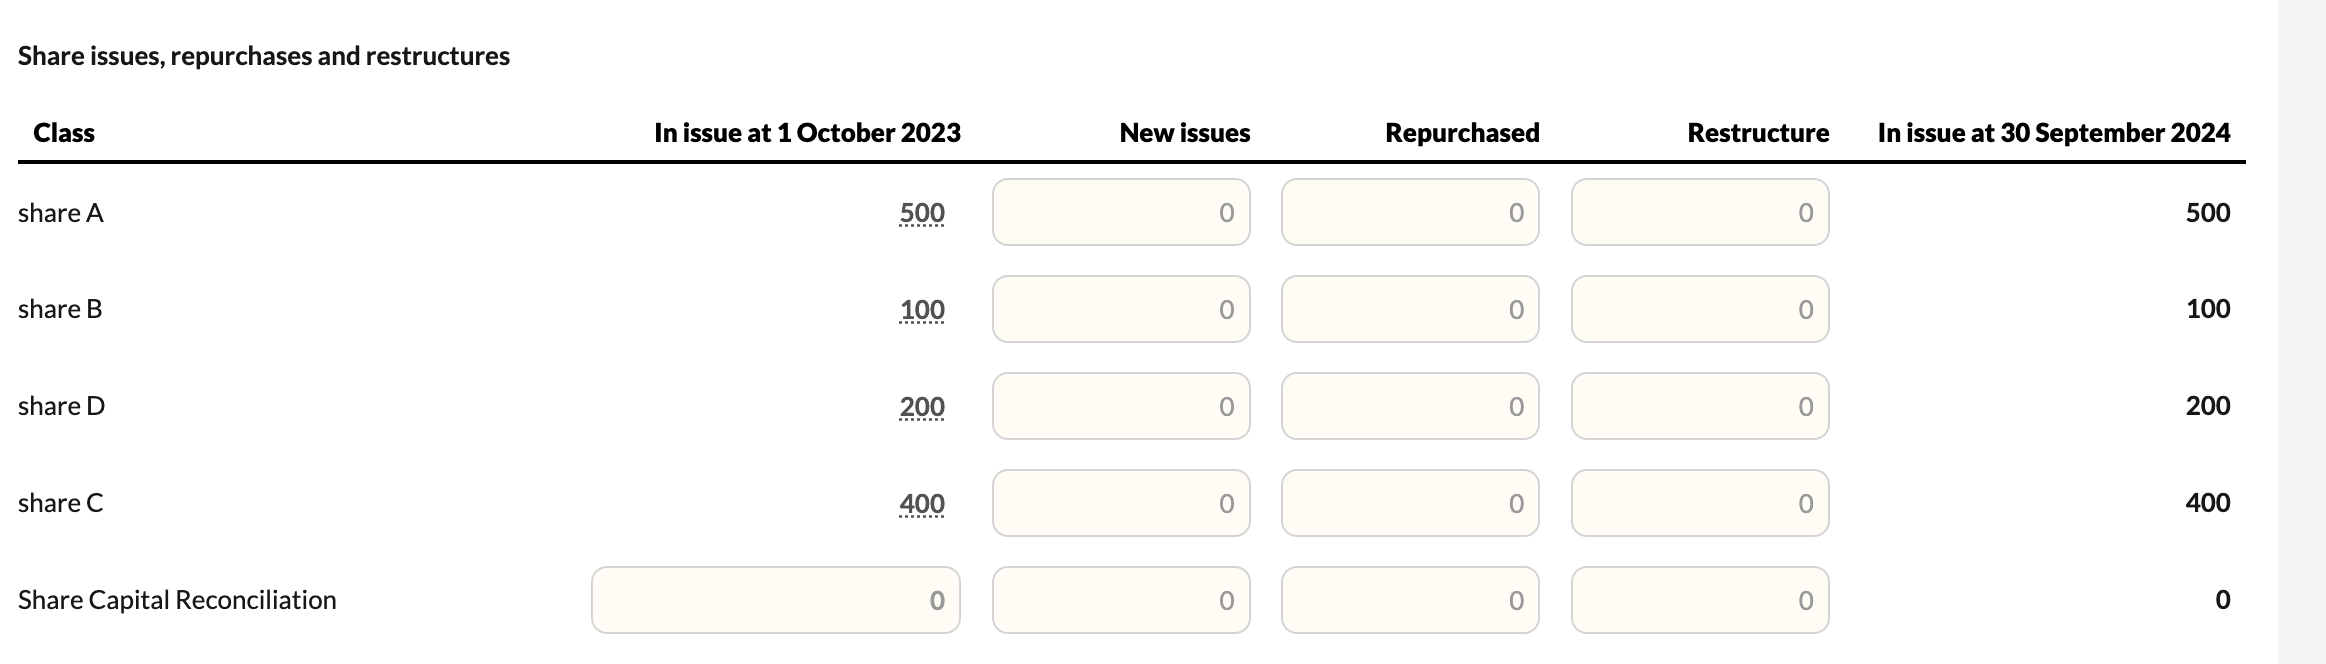Open the underlined 500 opening value for share A
This screenshot has height=664, width=2326.
(922, 213)
